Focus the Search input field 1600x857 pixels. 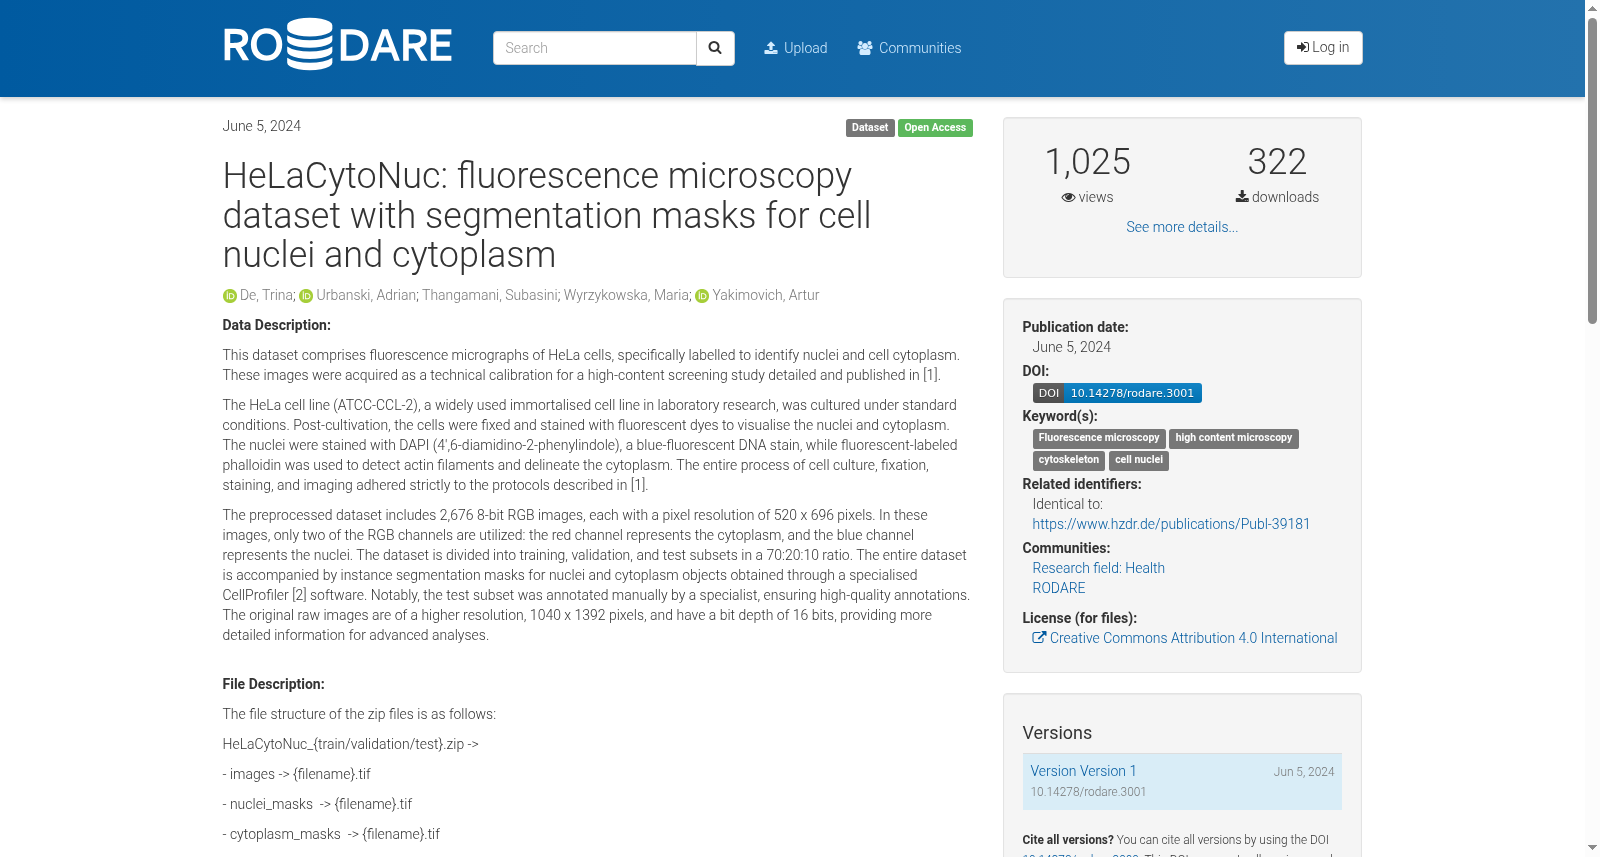594,48
